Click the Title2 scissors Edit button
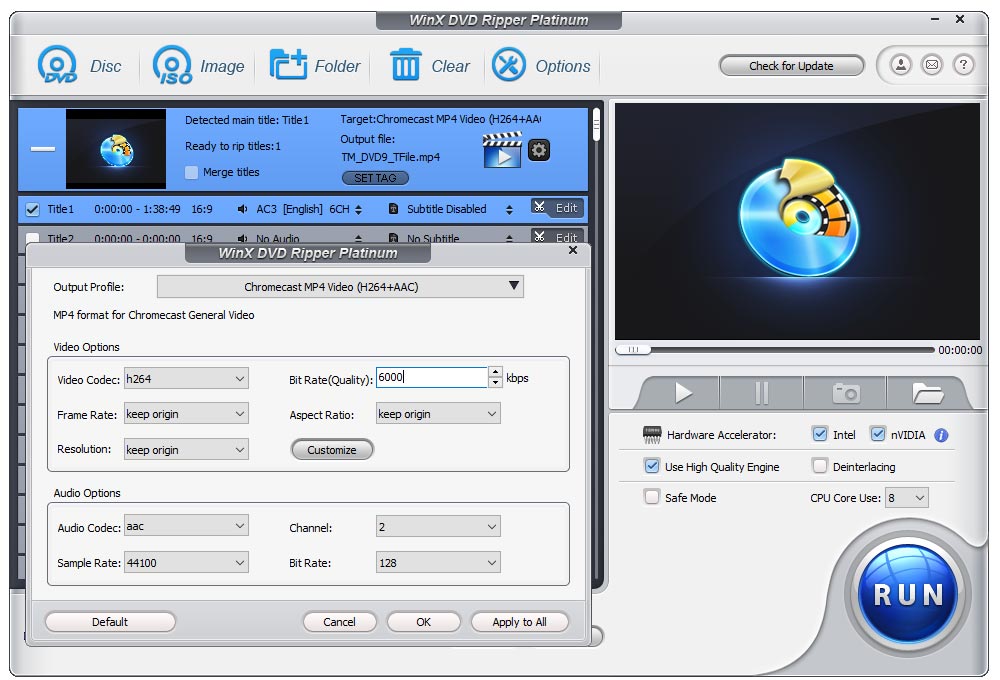The height and width of the screenshot is (680, 1000). coord(558,237)
